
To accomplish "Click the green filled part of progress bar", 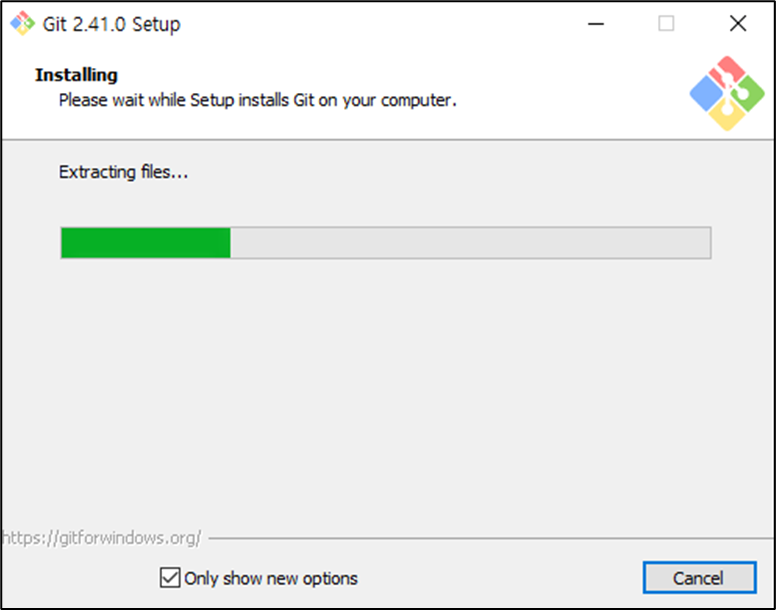I will pos(146,243).
